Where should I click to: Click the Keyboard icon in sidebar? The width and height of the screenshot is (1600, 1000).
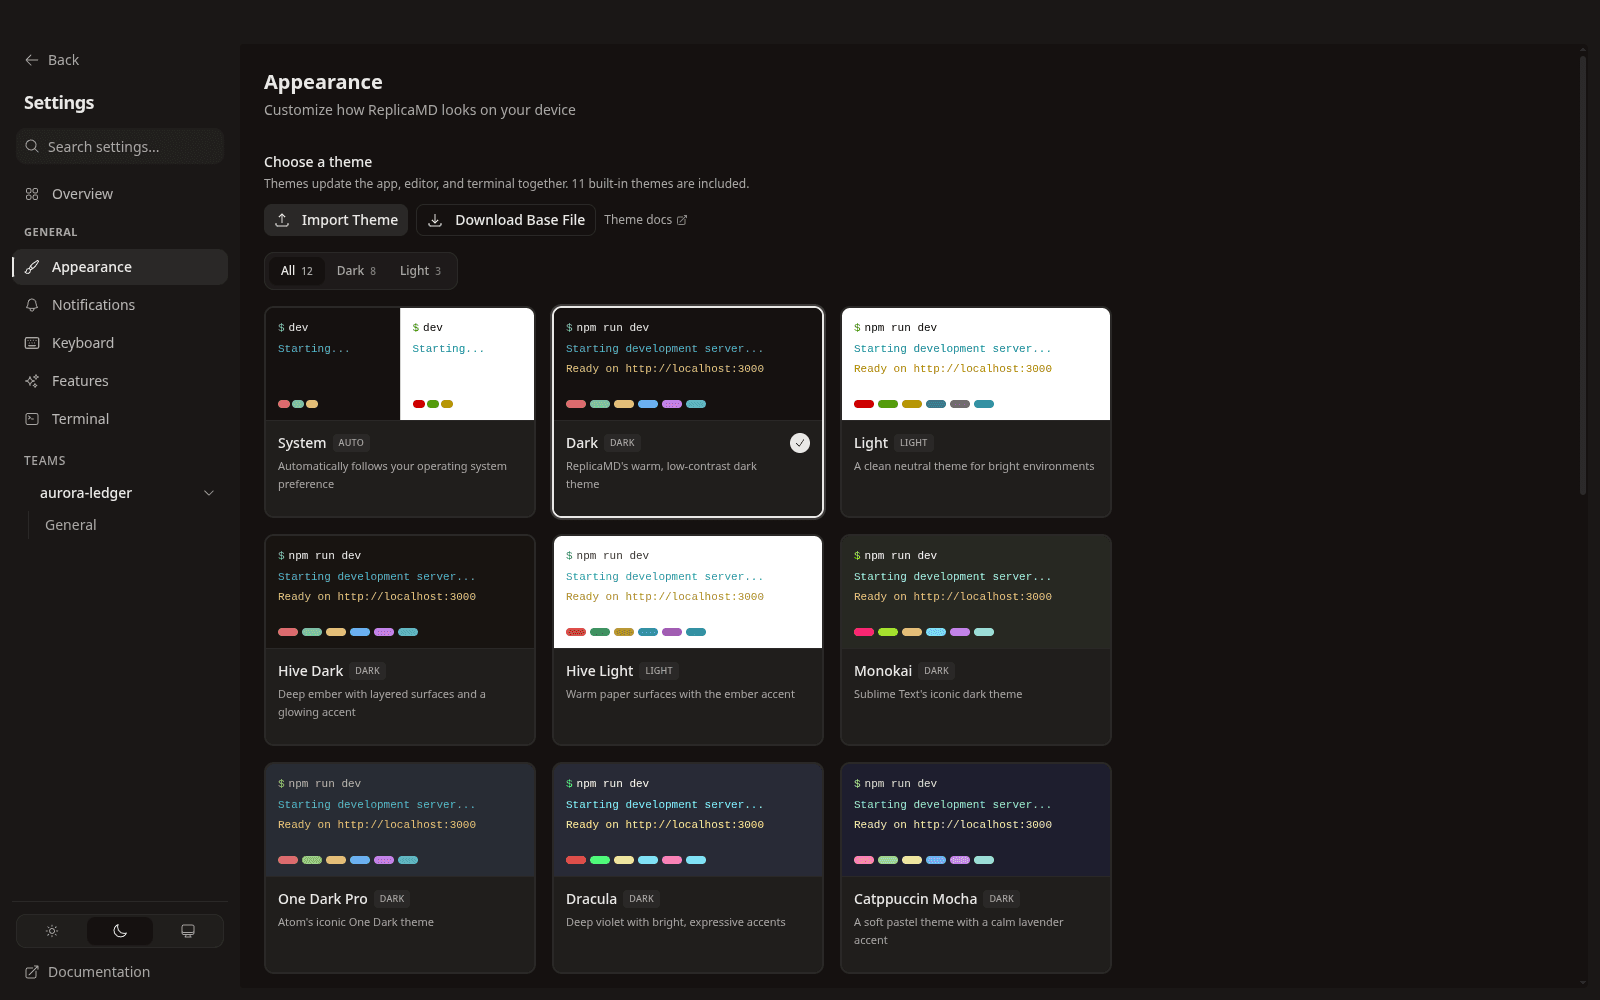point(32,343)
